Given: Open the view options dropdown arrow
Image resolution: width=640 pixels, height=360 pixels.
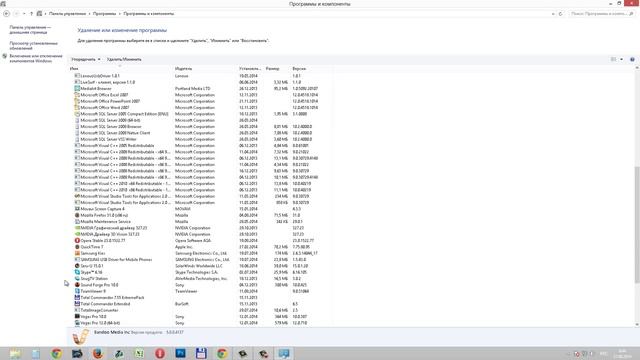Looking at the screenshot, I should pos(622,60).
